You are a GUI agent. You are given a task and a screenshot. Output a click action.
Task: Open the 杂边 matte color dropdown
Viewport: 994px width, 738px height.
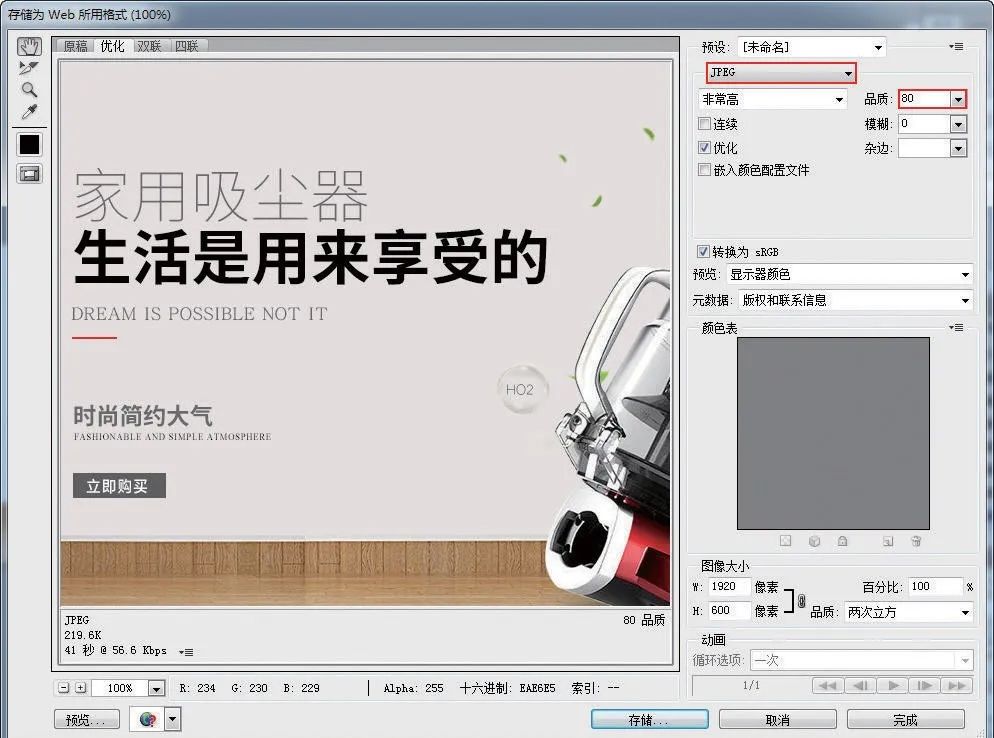click(x=958, y=148)
